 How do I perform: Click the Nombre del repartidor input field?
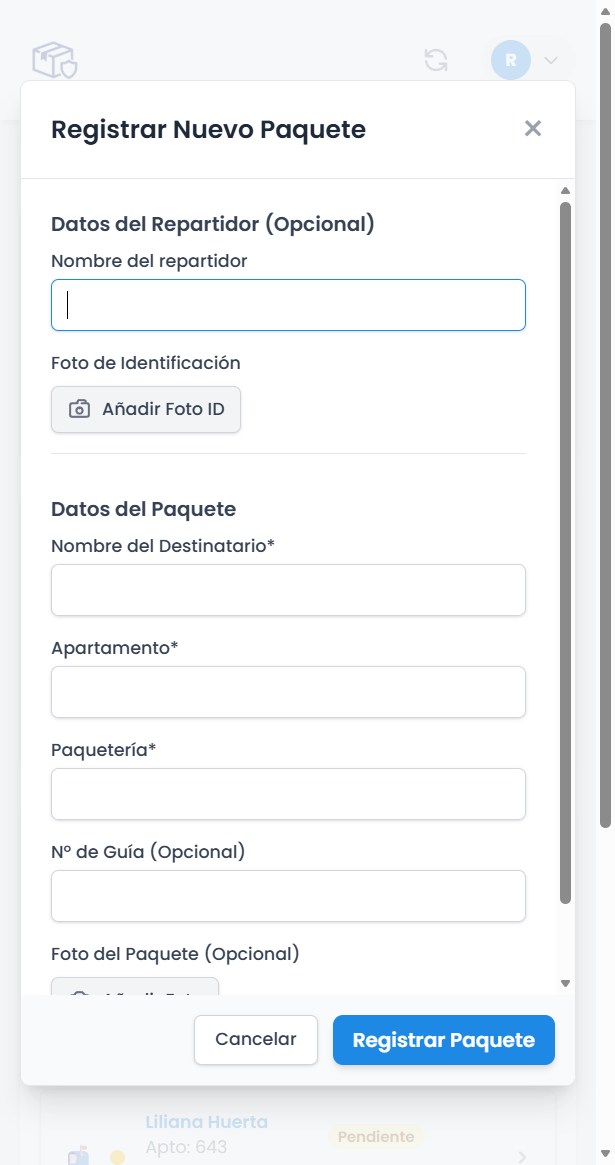pos(288,304)
